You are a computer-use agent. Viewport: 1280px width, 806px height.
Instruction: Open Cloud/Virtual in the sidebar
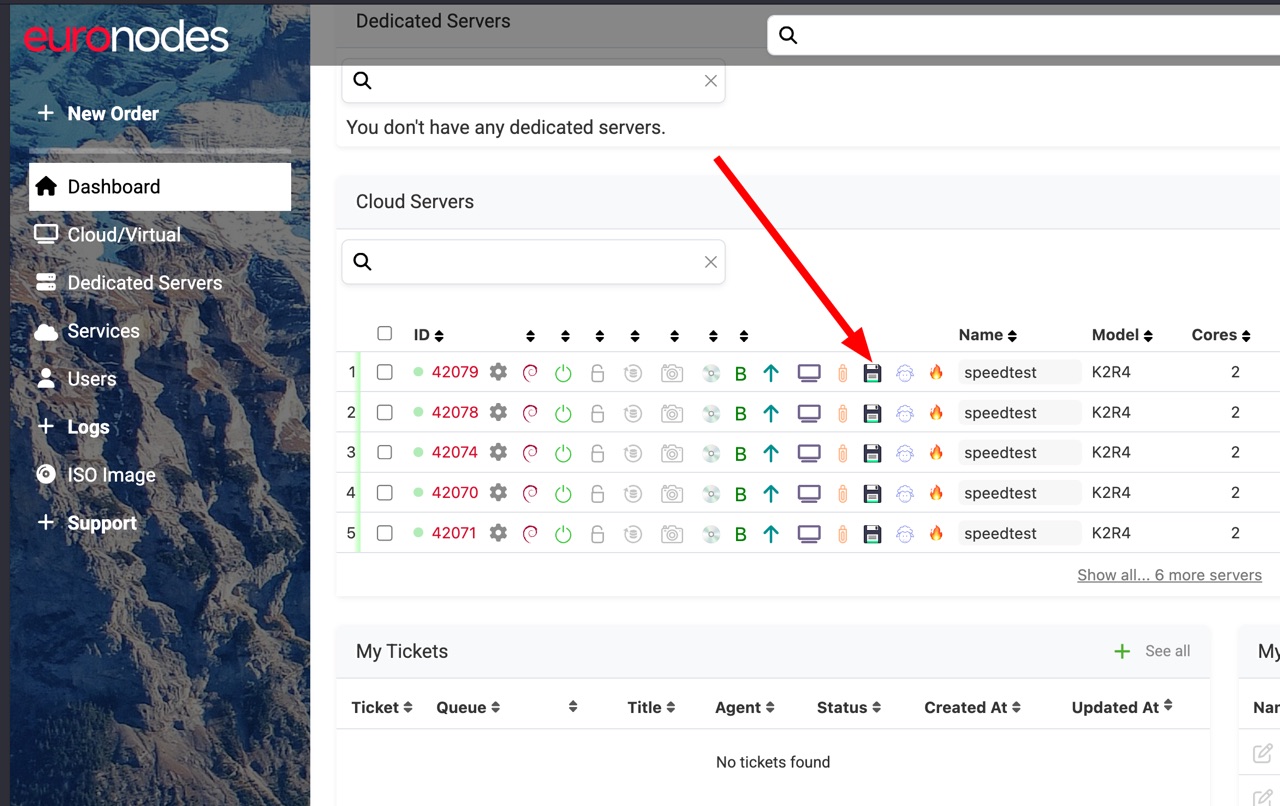point(124,235)
